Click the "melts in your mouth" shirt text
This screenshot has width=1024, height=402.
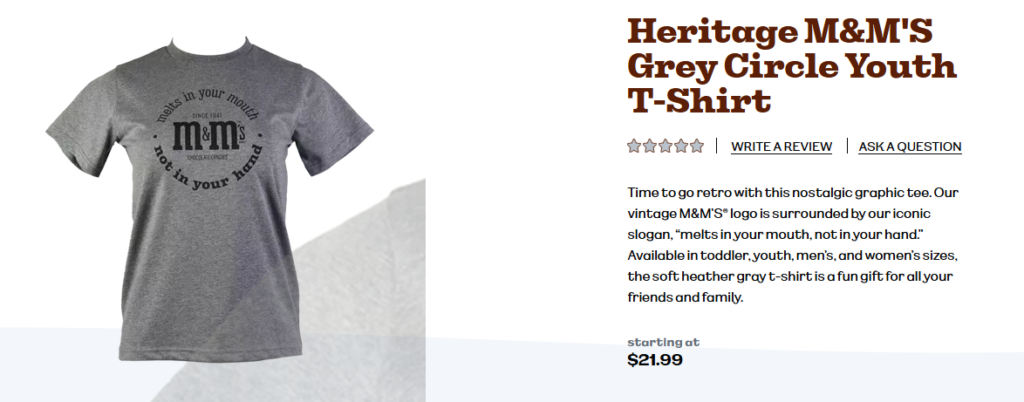point(208,102)
